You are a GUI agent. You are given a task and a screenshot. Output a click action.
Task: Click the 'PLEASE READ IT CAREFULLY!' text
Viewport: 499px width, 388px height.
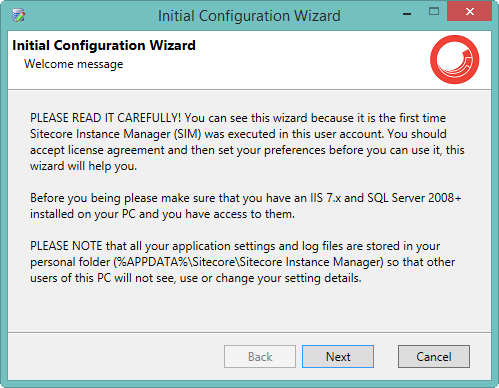click(x=106, y=118)
